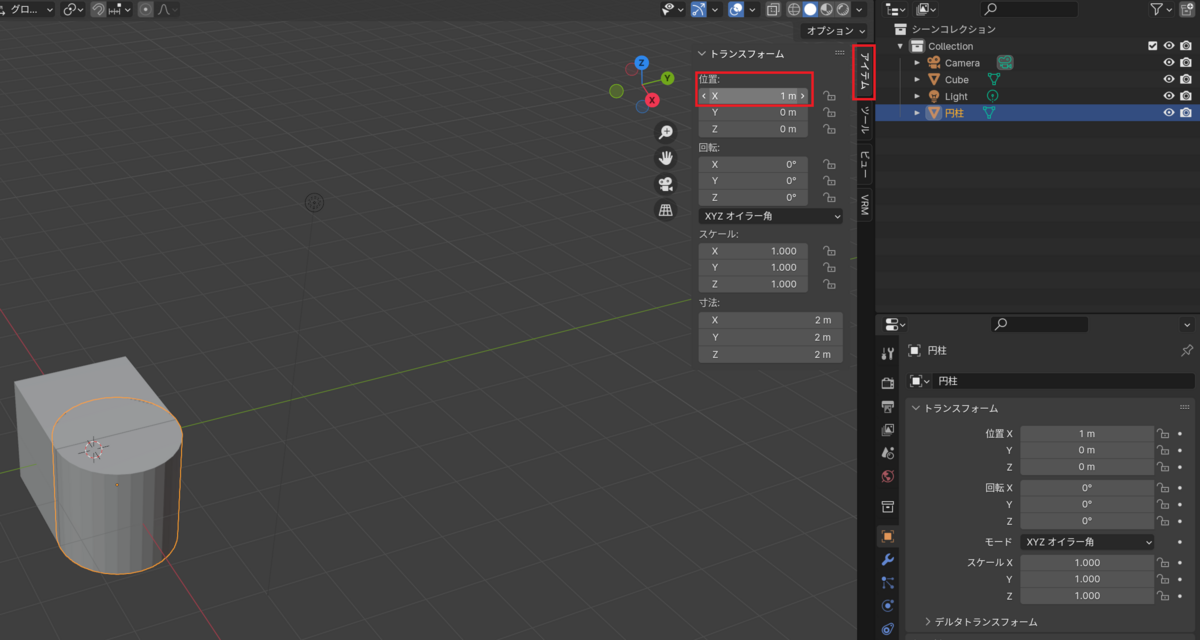This screenshot has width=1200, height=640.
Task: Lock position X in sidebar transform
Action: point(829,96)
